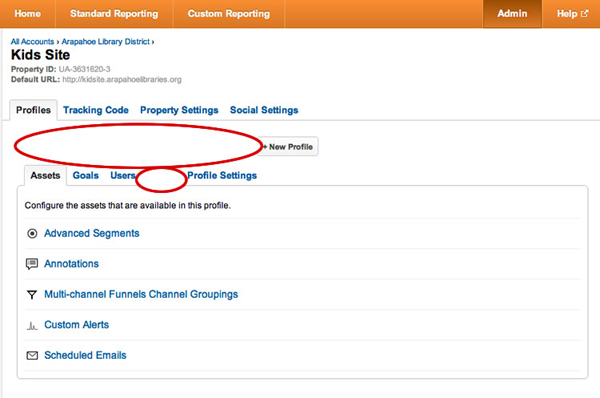Select the Admin navigation item
Viewport: 600px width, 398px height.
[x=512, y=14]
